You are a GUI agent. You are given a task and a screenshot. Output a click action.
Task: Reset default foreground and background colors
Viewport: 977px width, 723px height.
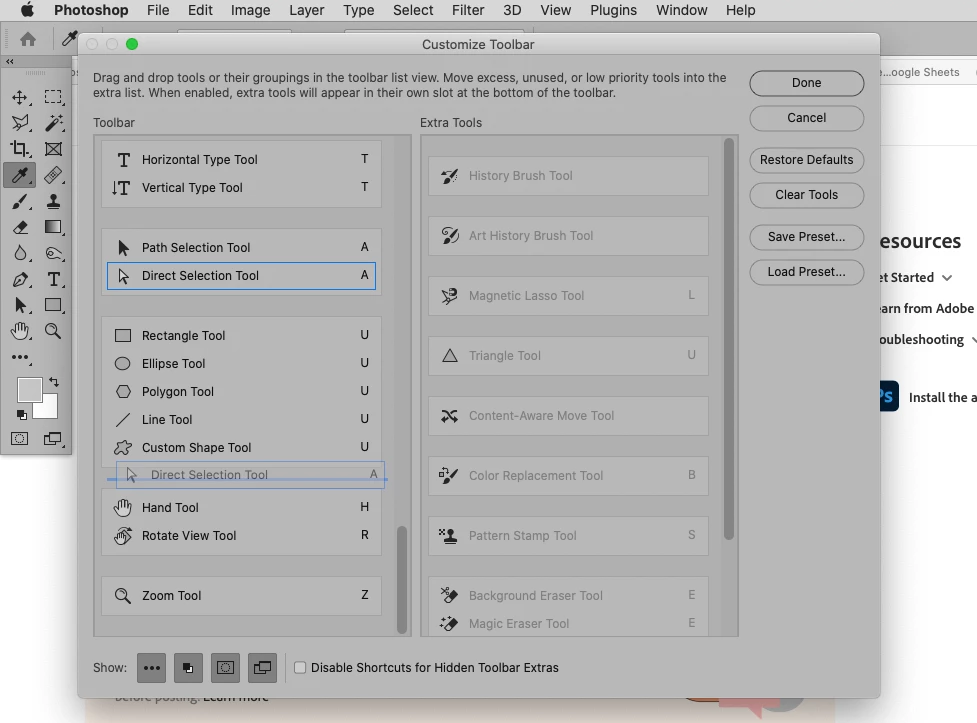point(21,414)
